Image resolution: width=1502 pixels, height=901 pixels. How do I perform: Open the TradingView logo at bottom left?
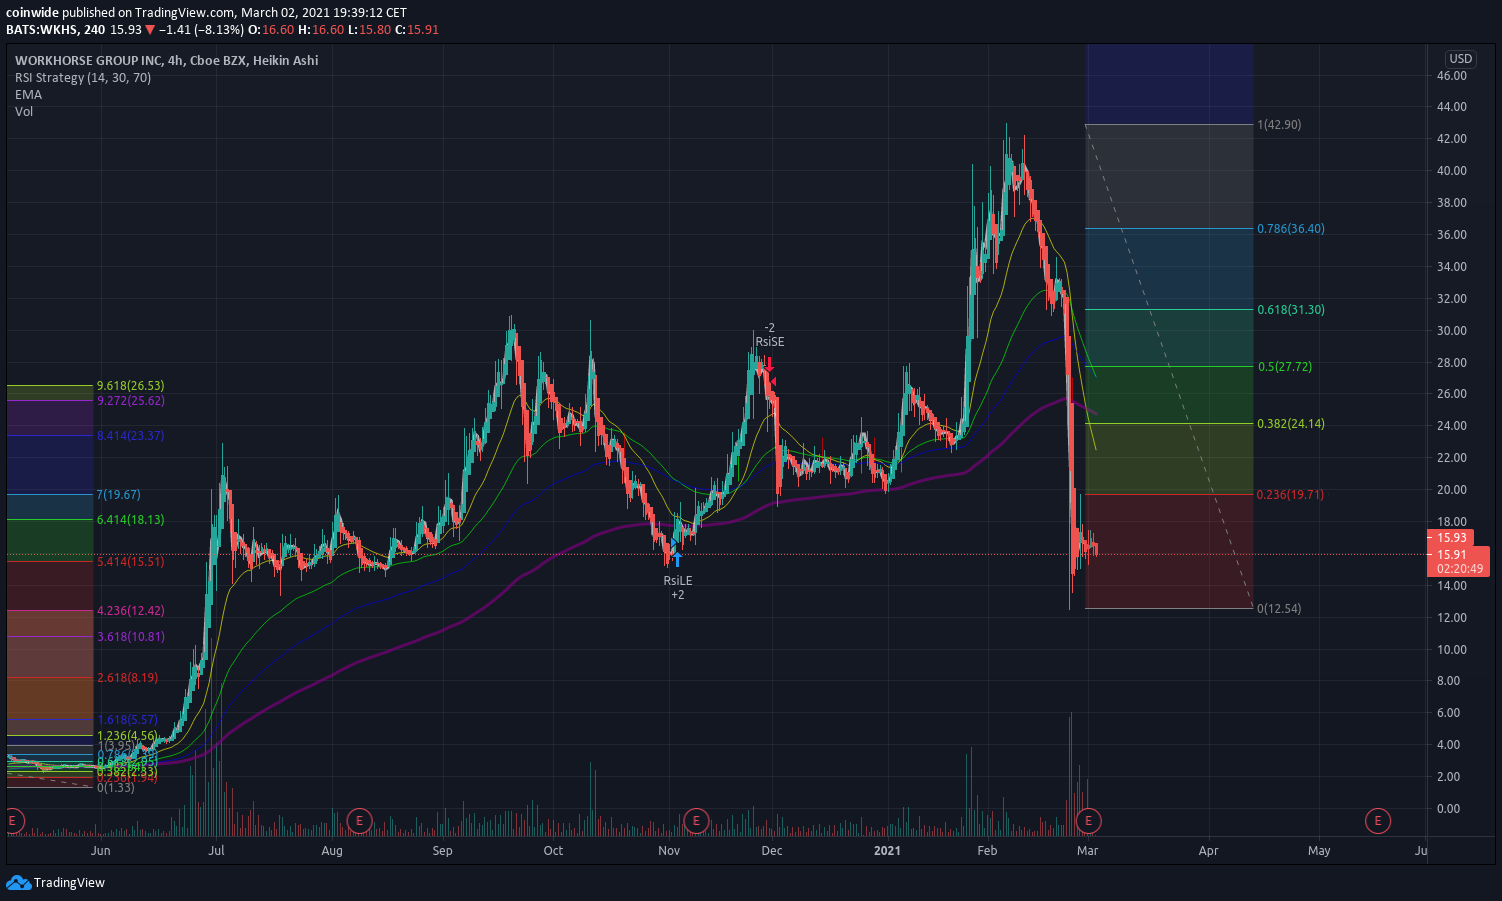(x=56, y=882)
